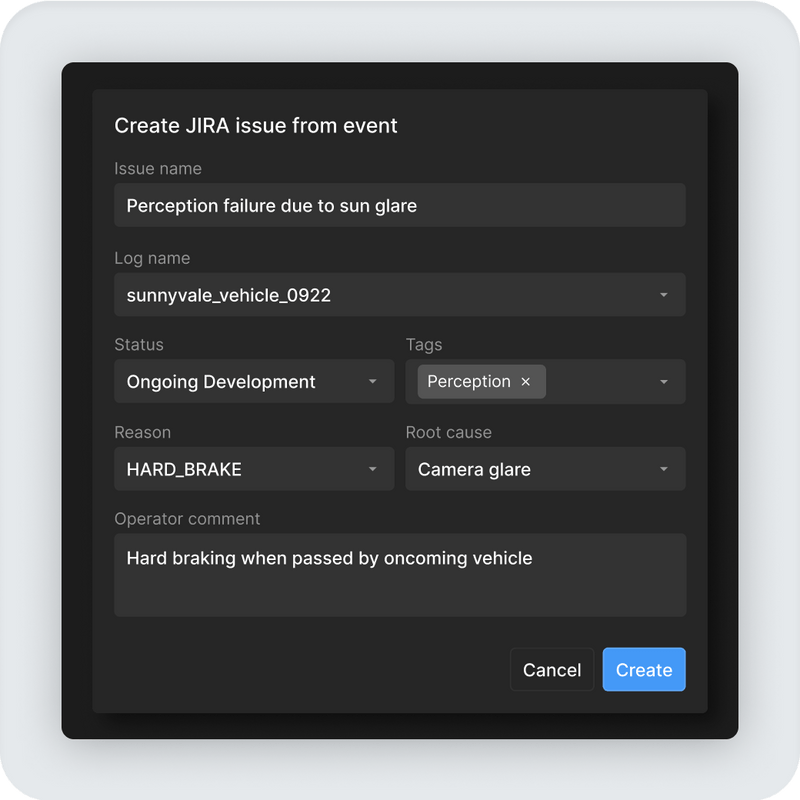The width and height of the screenshot is (800, 800).
Task: Expand the Status dropdown showing Ongoing Development
Action: point(253,381)
